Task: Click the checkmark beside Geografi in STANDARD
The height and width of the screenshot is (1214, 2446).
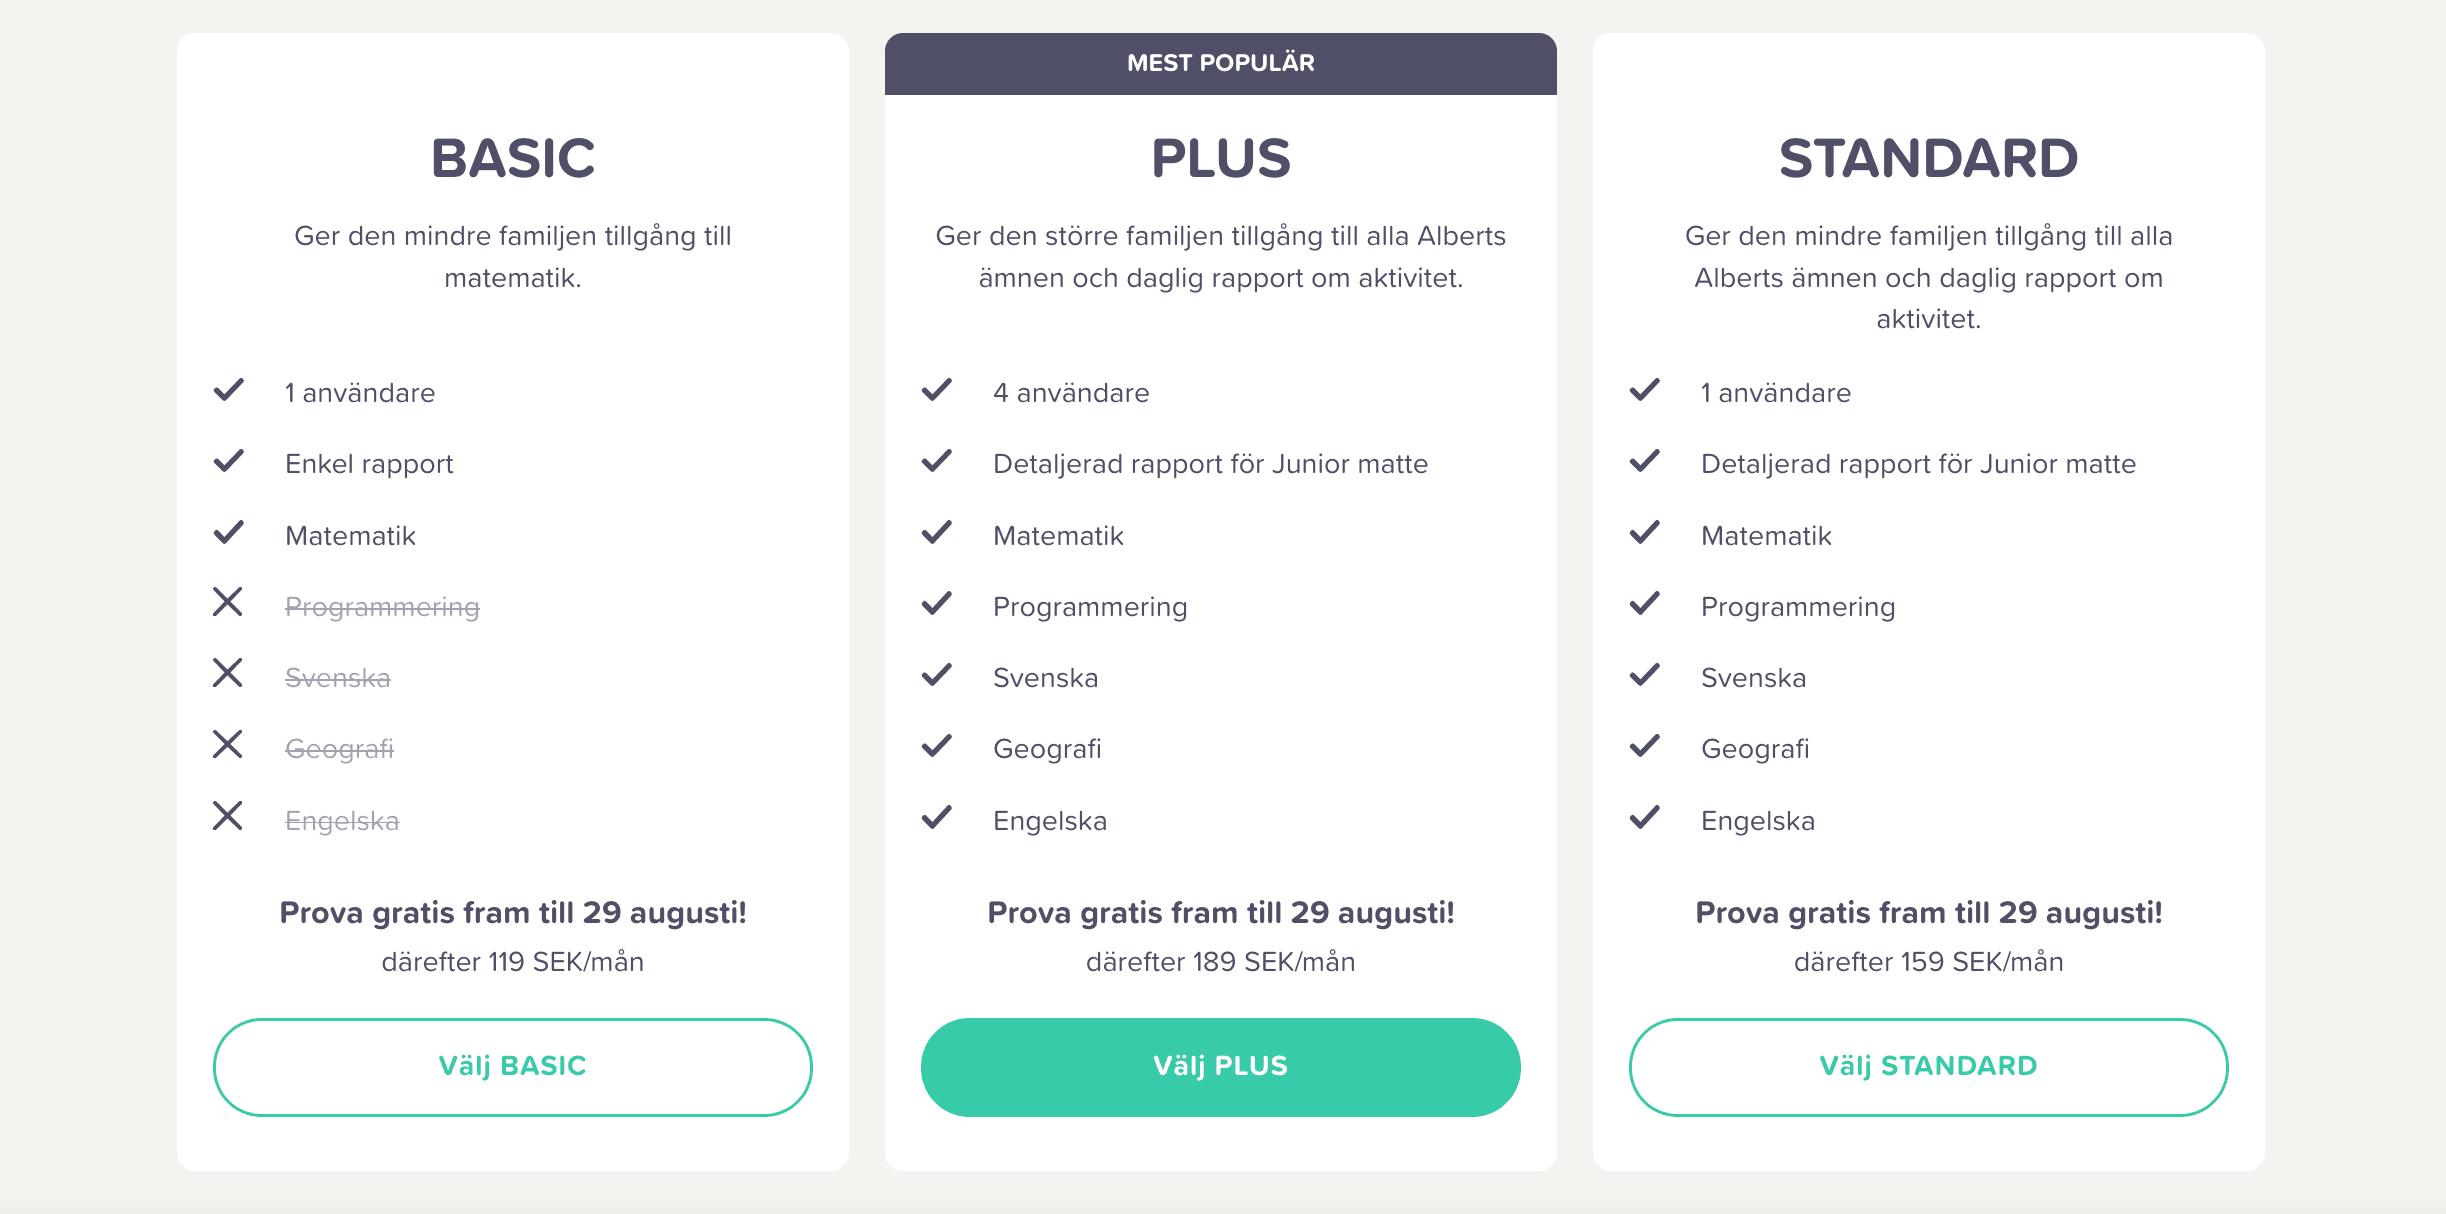Action: (1645, 745)
